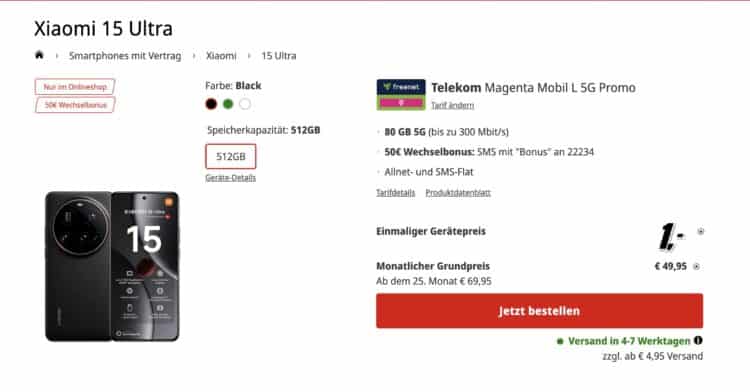
Task: Navigate to Xiaomi breadcrumb item
Action: pos(221,56)
